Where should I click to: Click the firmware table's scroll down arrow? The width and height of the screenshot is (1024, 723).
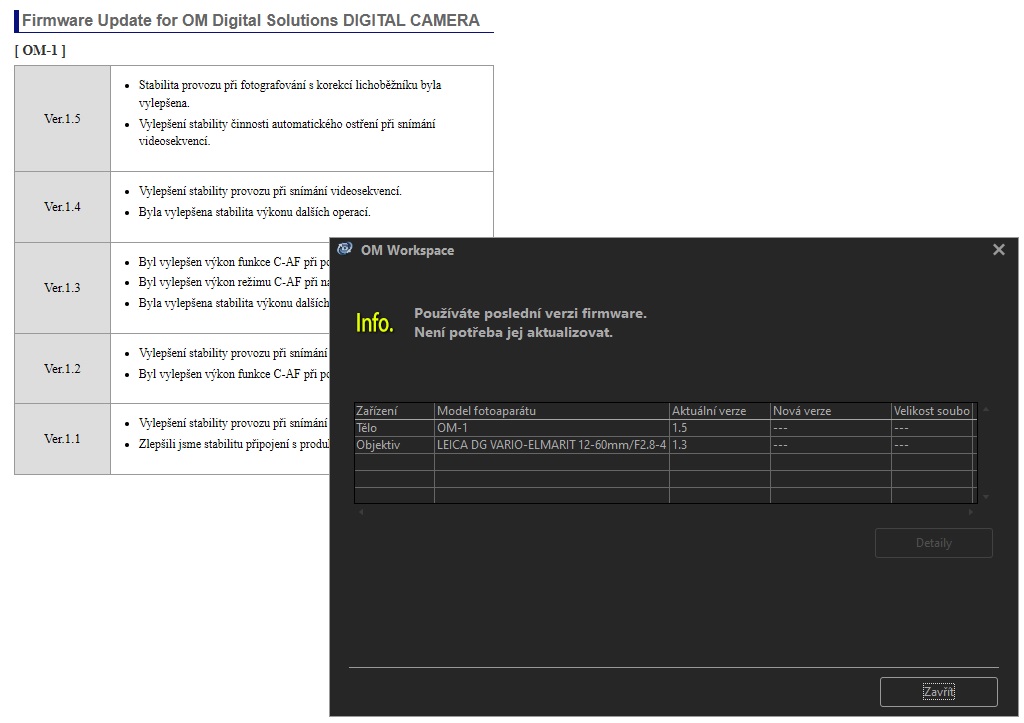pyautogui.click(x=986, y=497)
